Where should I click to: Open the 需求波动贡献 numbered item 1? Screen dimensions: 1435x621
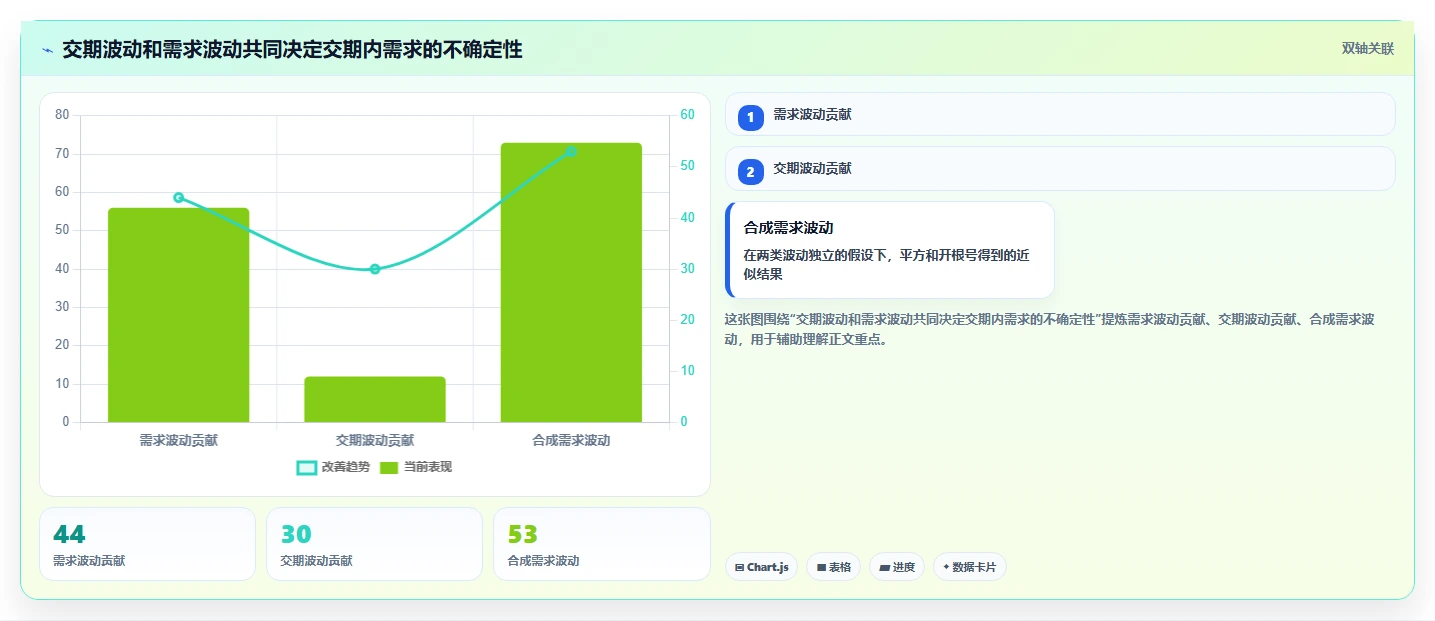[x=1060, y=114]
